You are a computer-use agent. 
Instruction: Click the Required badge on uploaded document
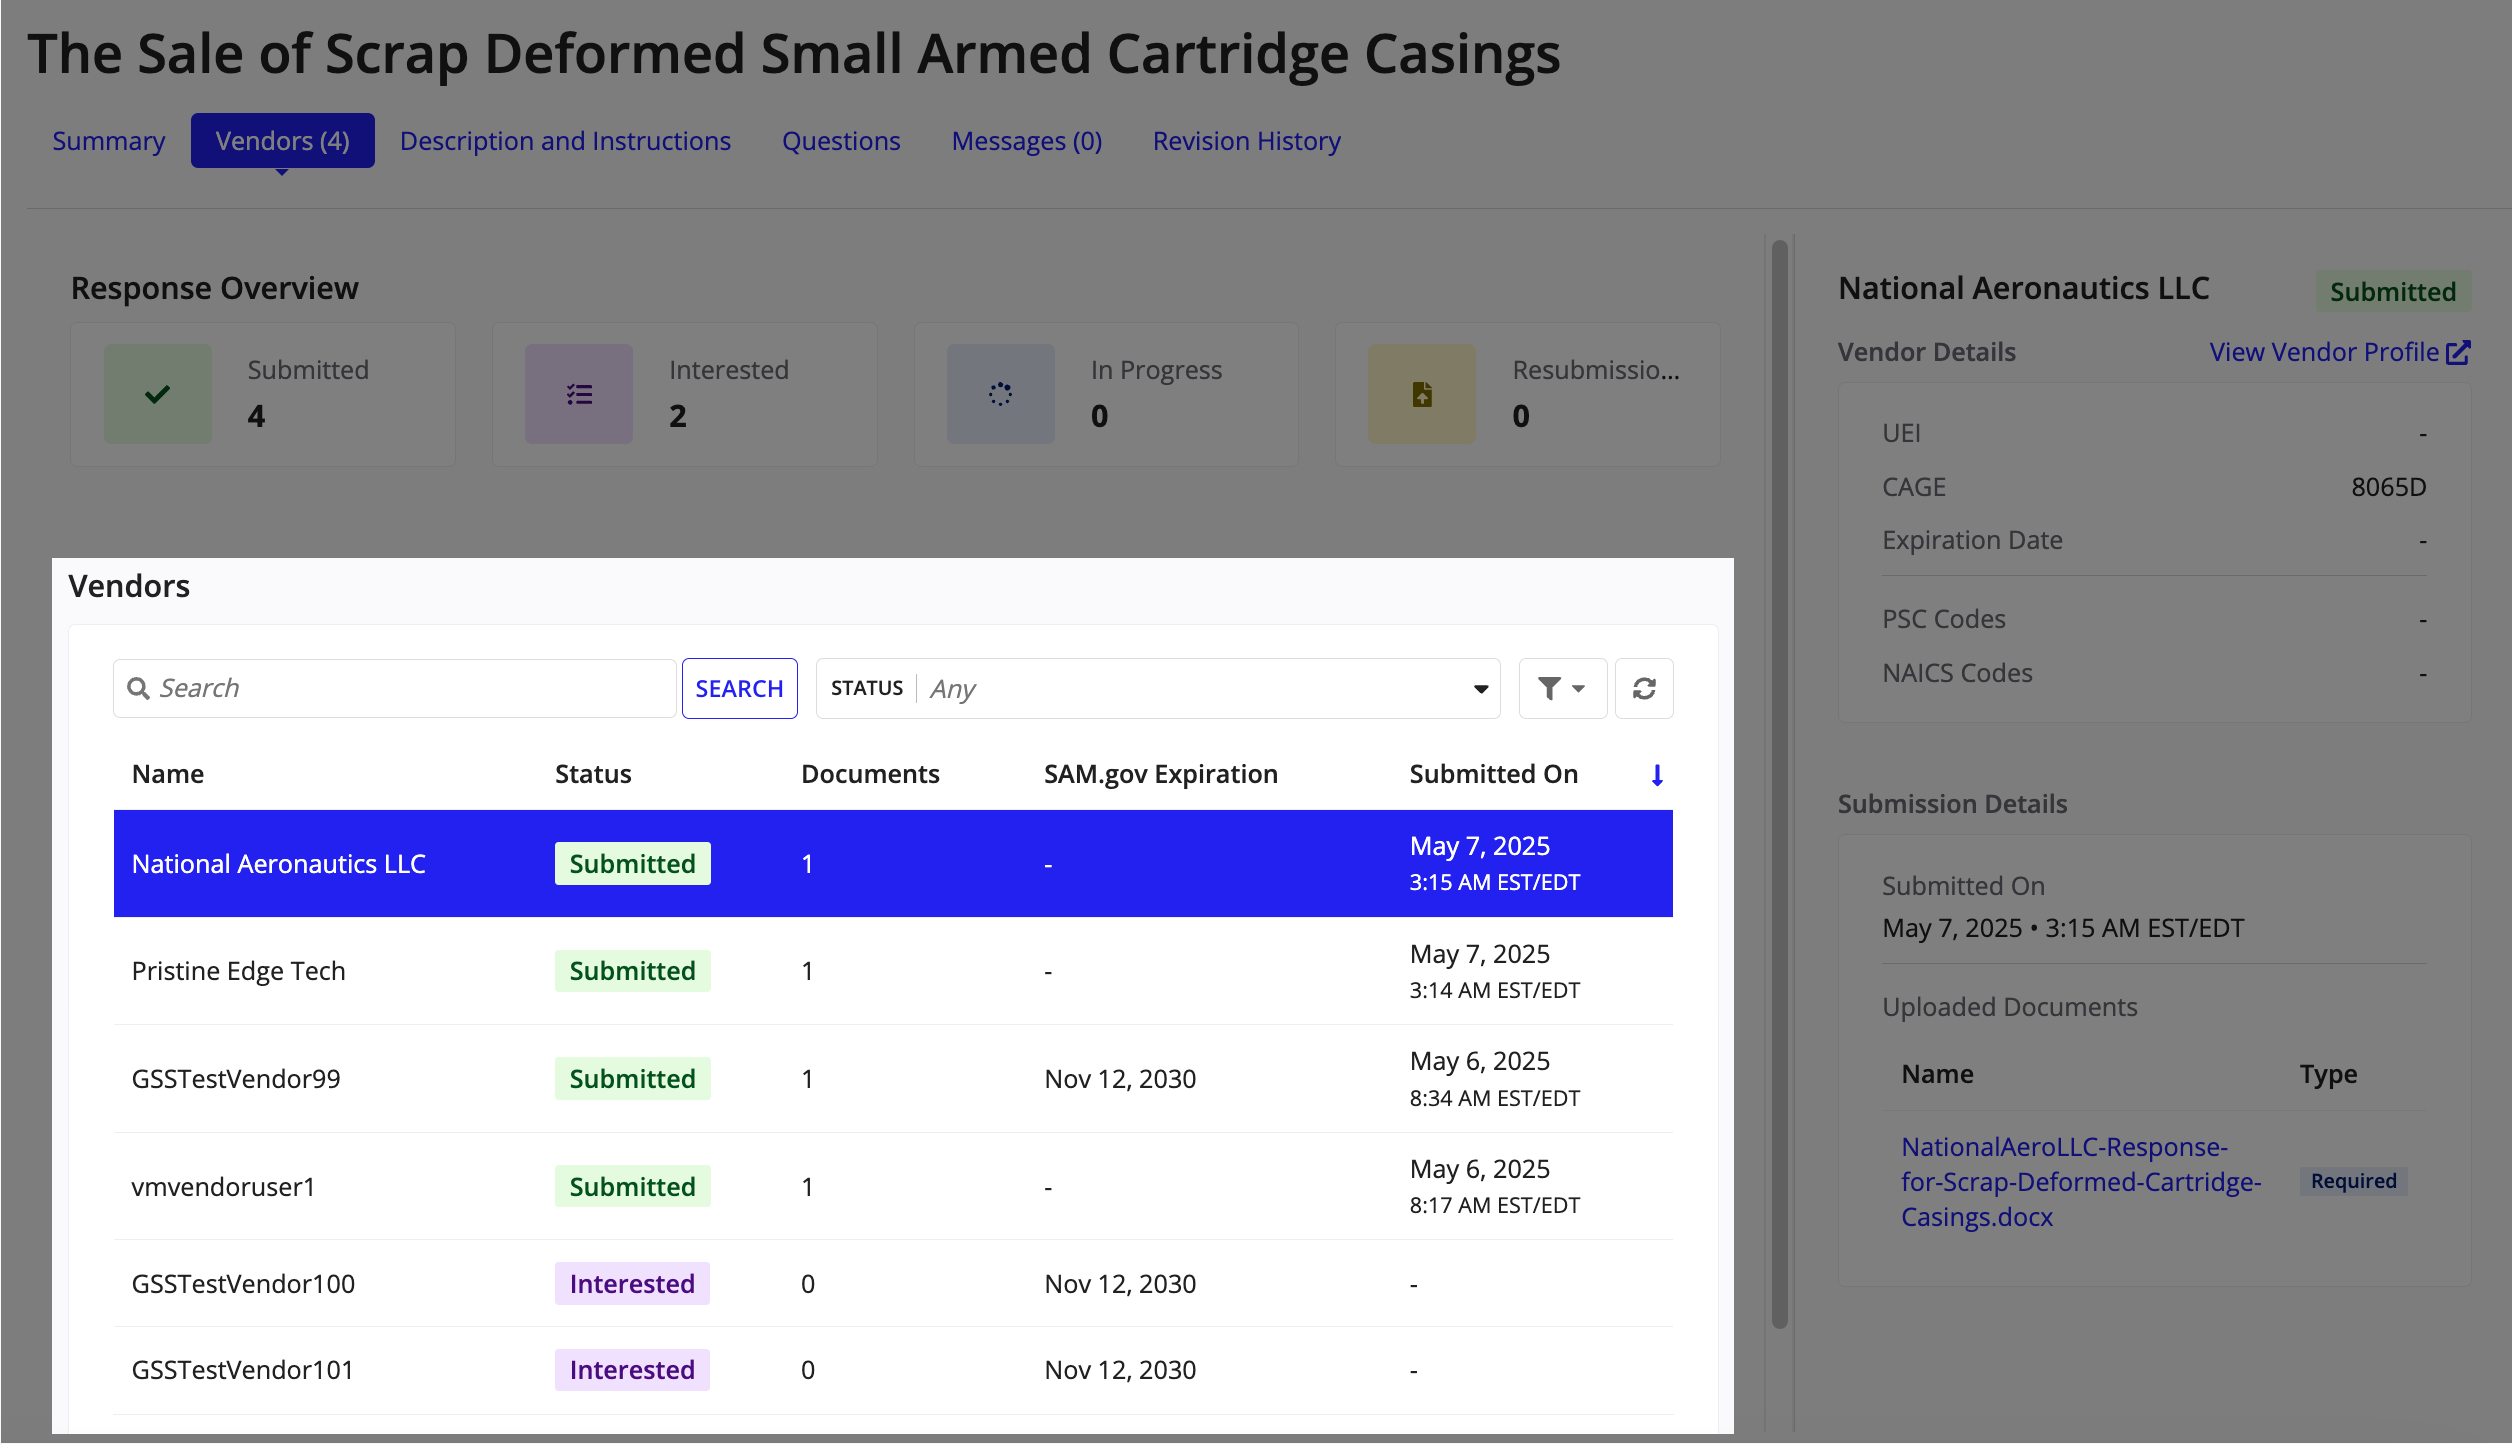tap(2354, 1181)
